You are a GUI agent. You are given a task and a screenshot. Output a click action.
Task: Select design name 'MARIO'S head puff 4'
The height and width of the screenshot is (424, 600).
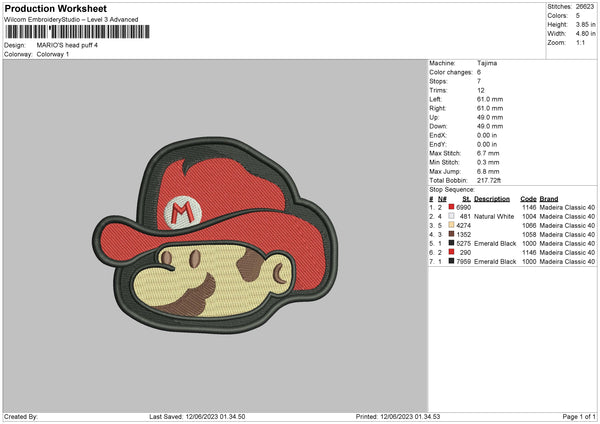click(x=67, y=45)
